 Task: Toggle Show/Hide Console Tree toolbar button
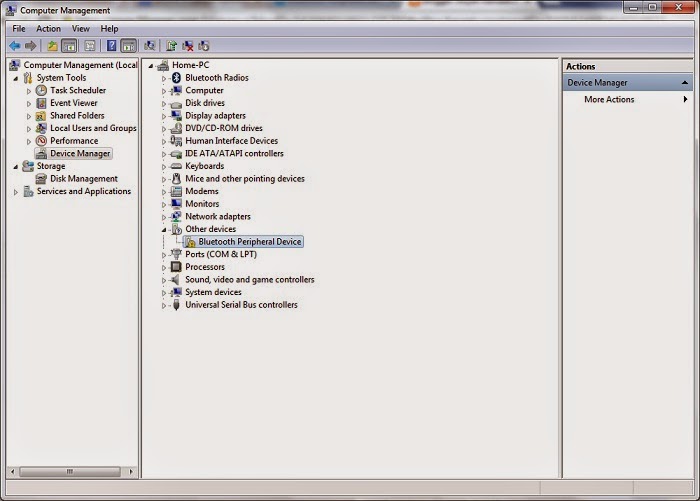coord(69,46)
